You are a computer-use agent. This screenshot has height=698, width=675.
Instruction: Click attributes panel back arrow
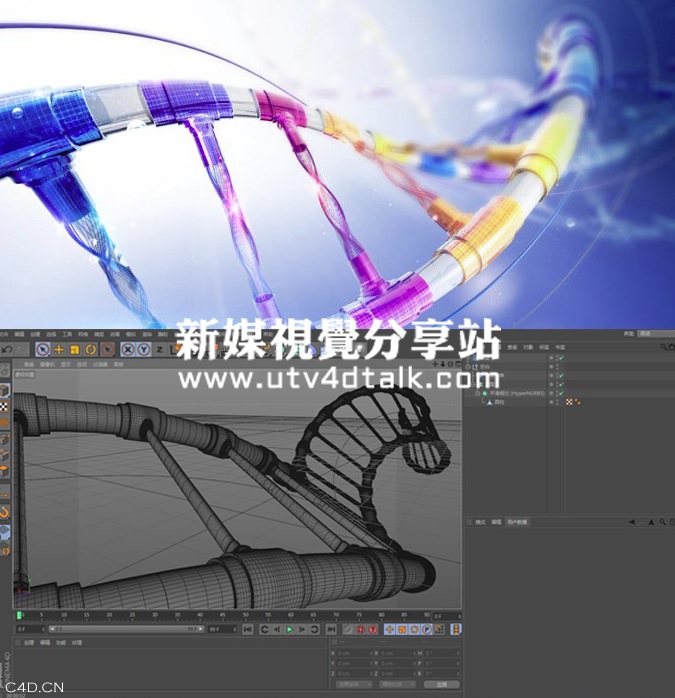point(632,522)
